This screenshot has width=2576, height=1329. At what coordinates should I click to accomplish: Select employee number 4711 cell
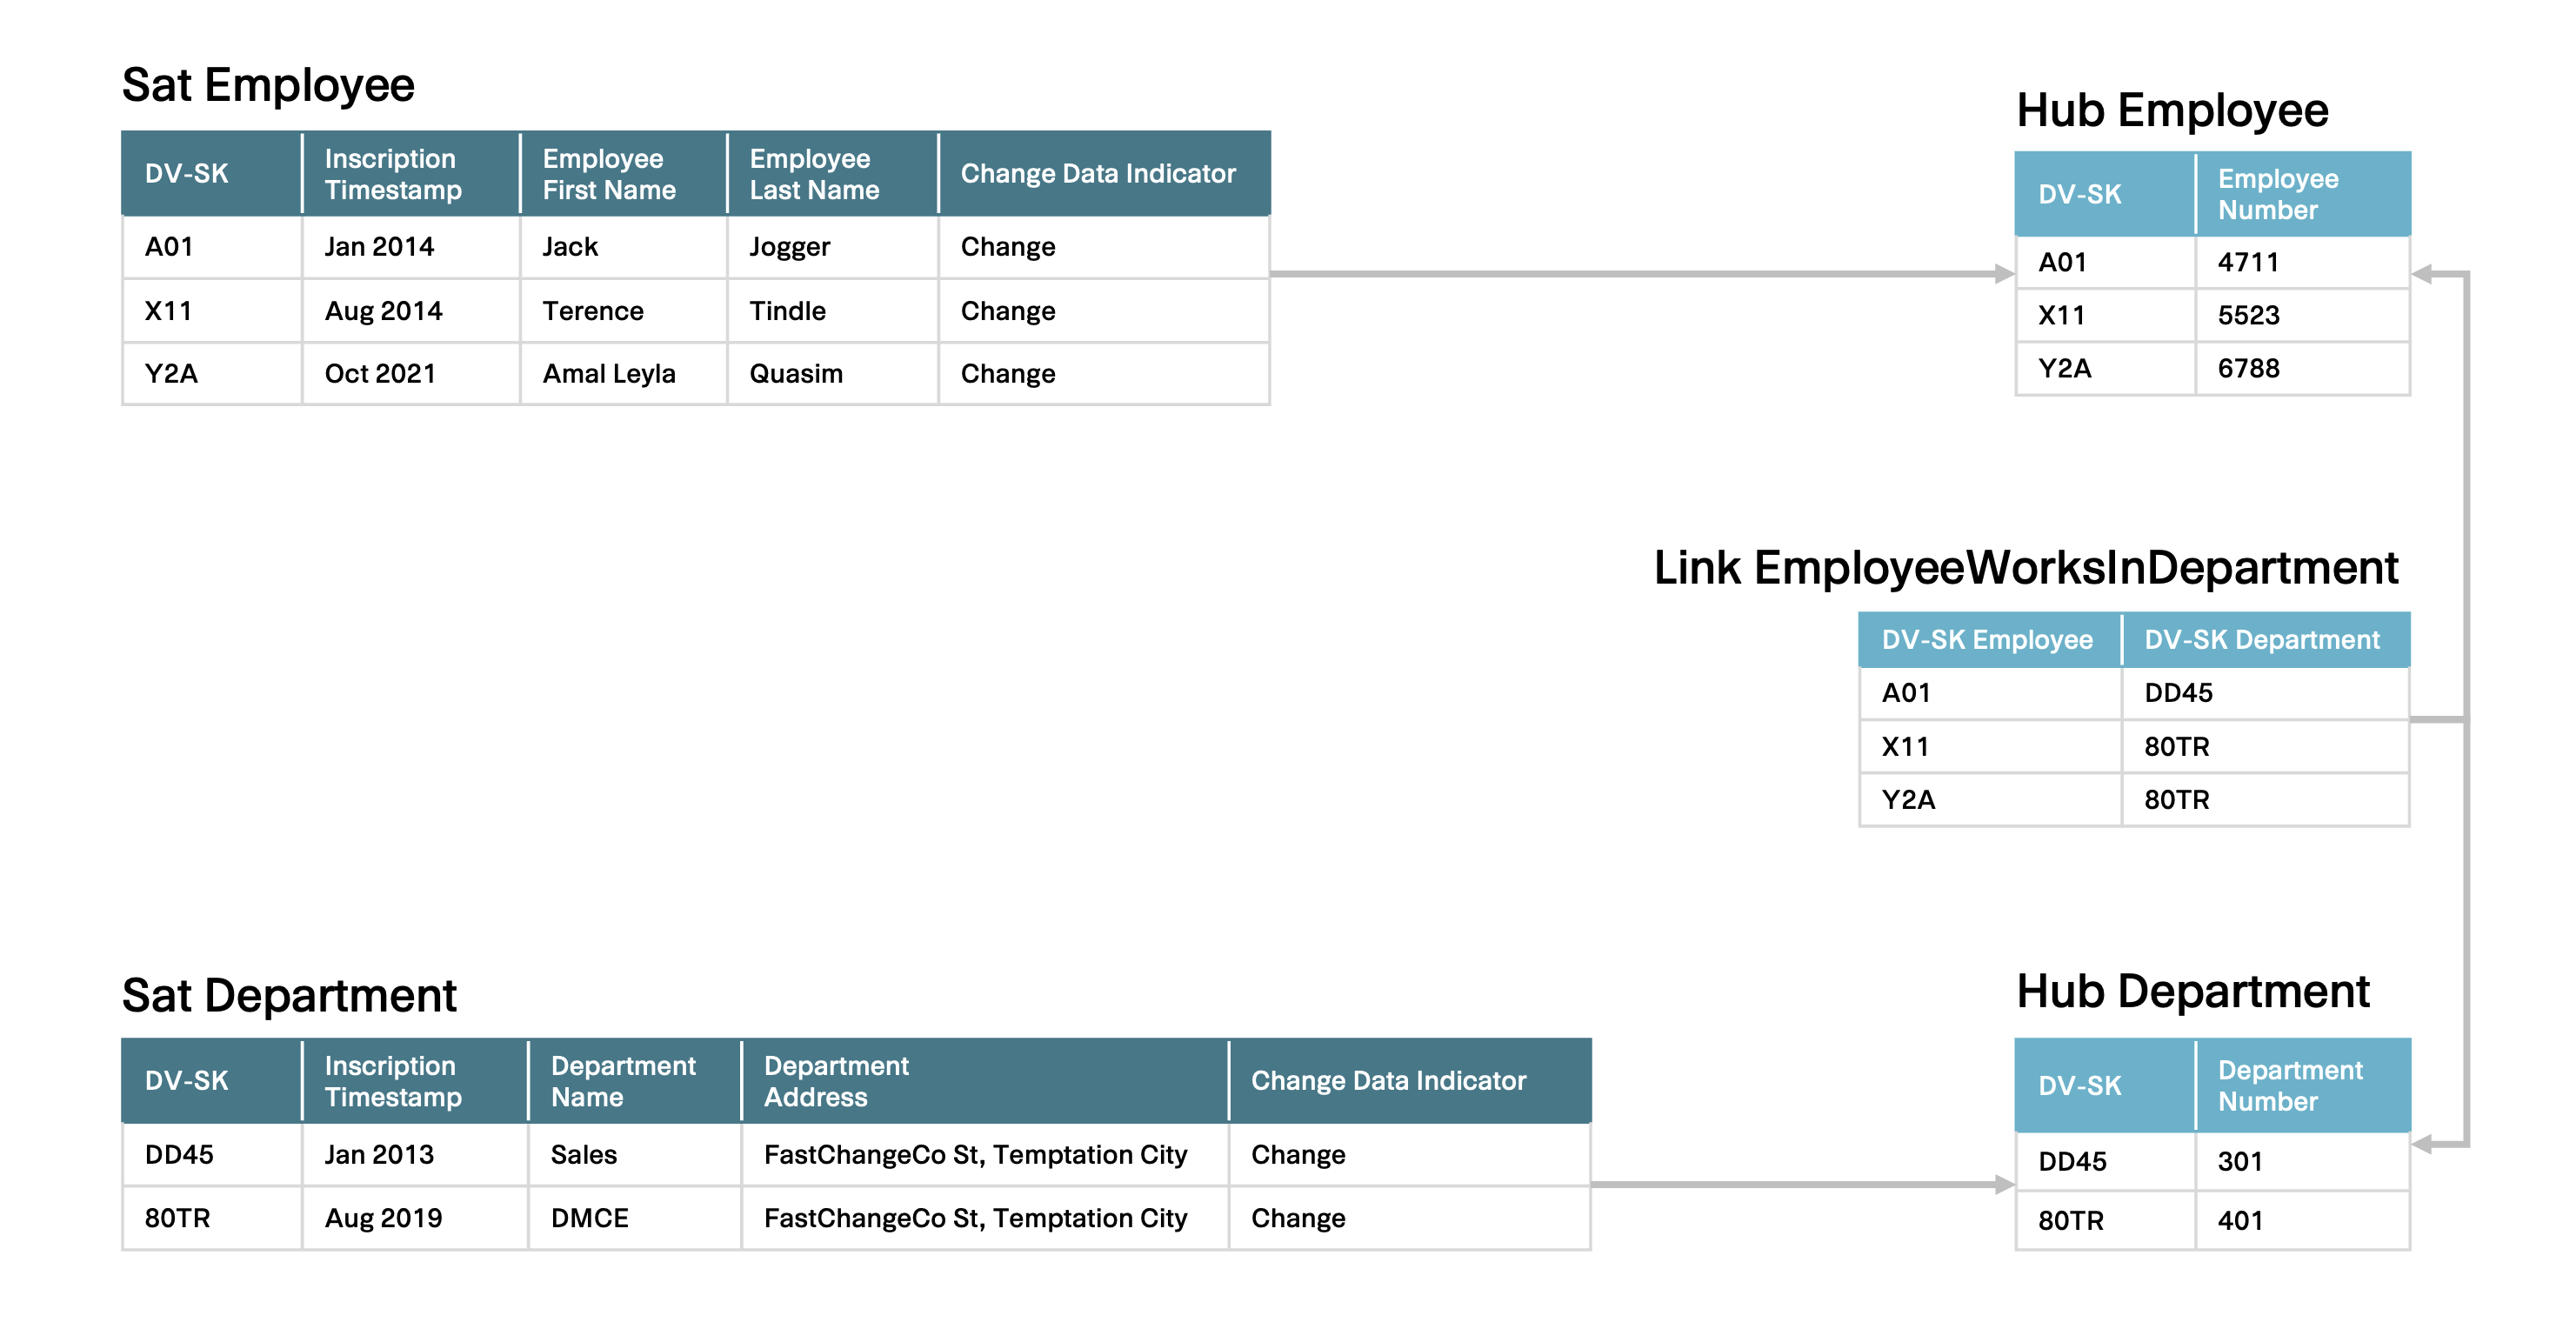pos(2247,263)
